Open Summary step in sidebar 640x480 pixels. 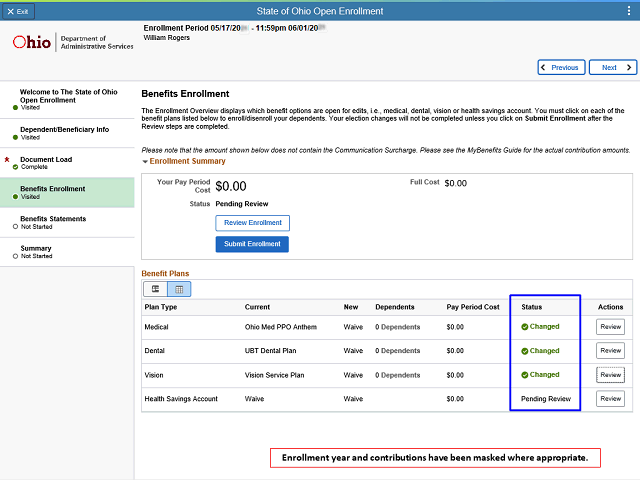tap(67, 252)
